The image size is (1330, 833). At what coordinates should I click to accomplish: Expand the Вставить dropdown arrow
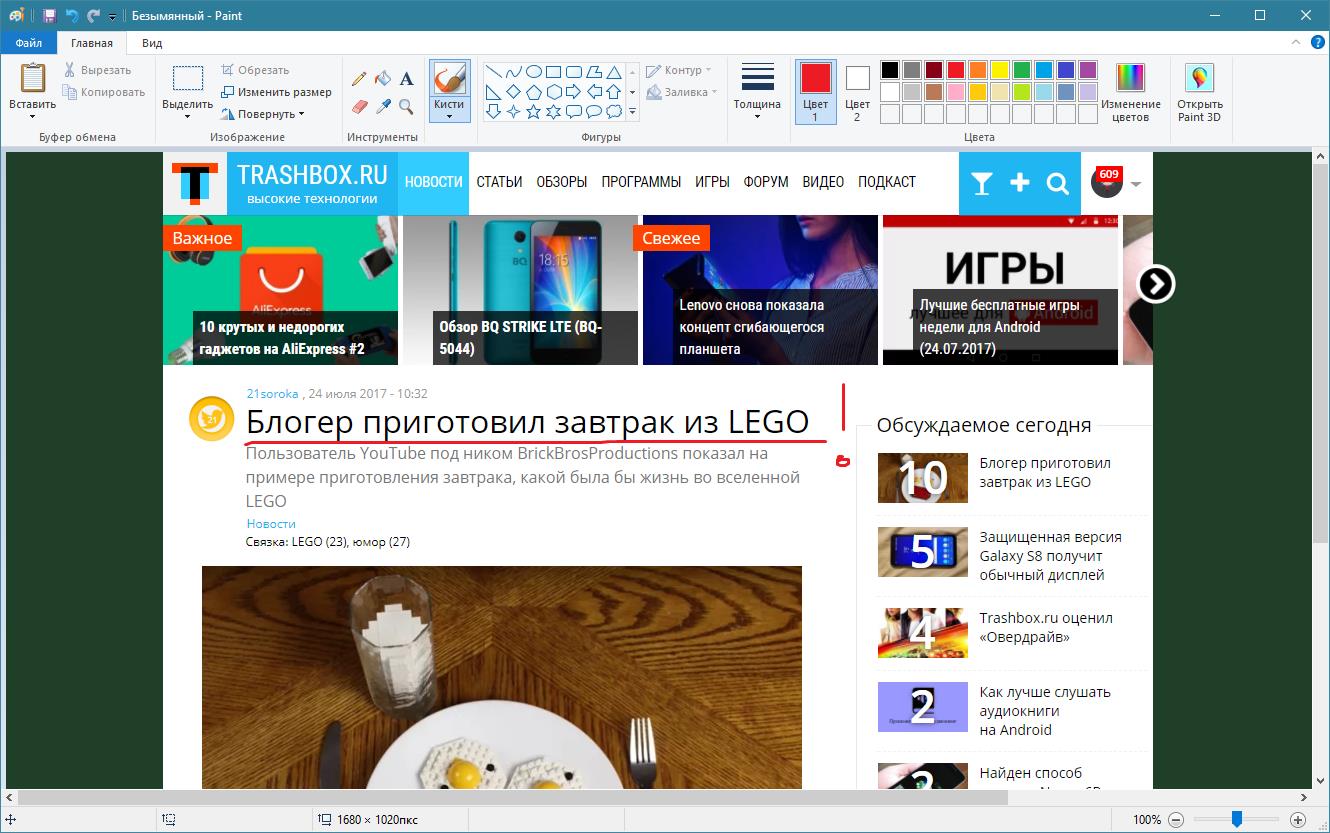33,117
